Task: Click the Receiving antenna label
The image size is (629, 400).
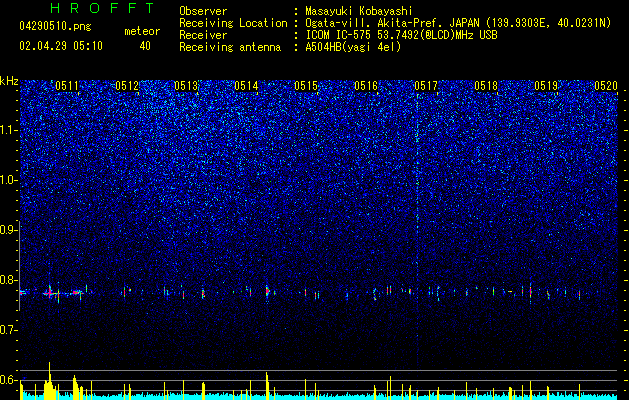Action: (x=230, y=47)
